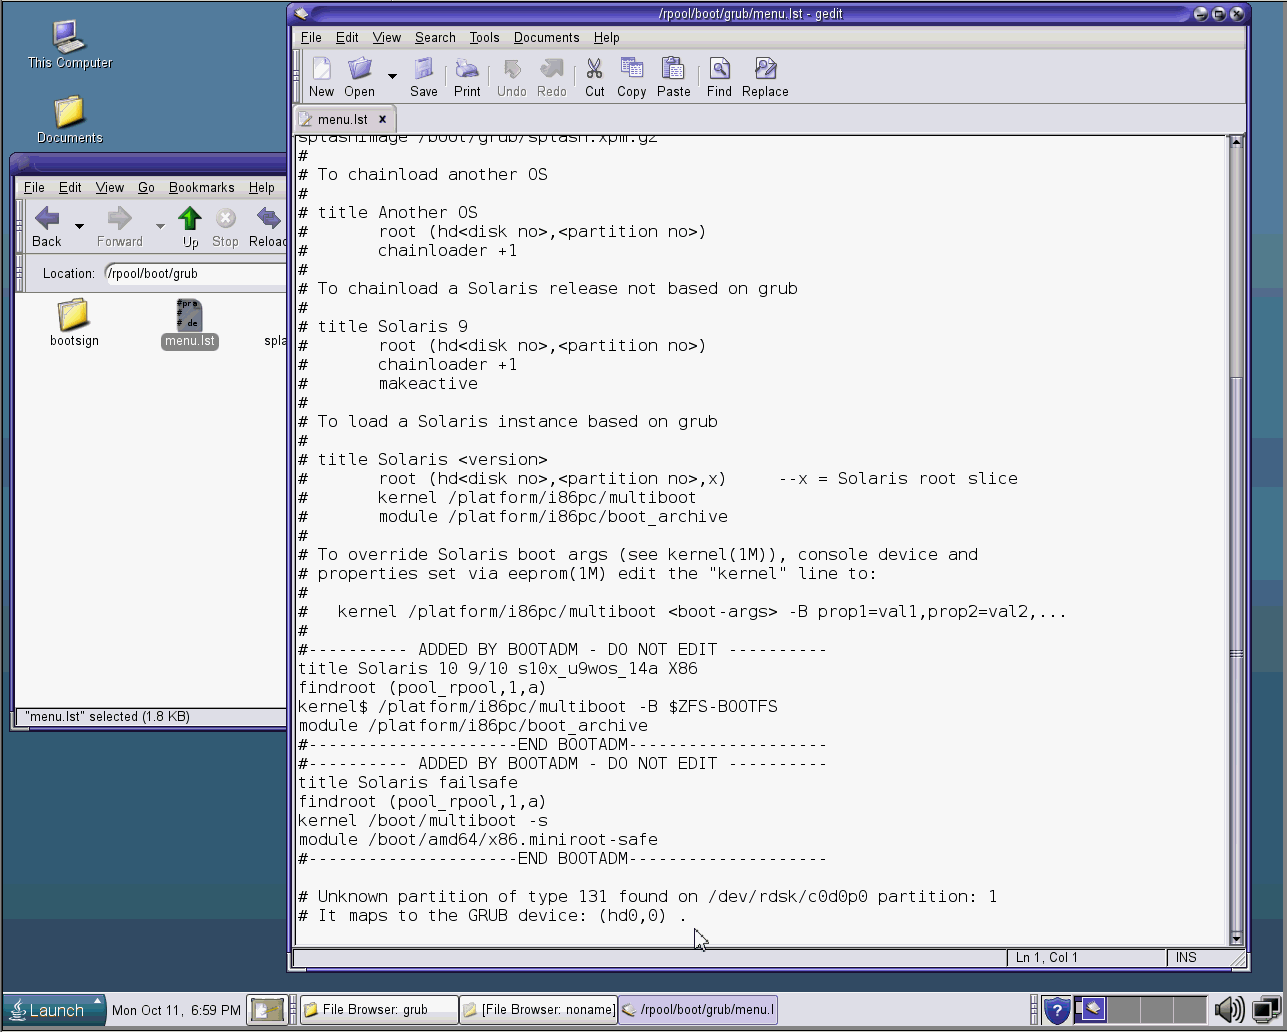Open the File Browser's View menu
1287x1032 pixels.
110,187
